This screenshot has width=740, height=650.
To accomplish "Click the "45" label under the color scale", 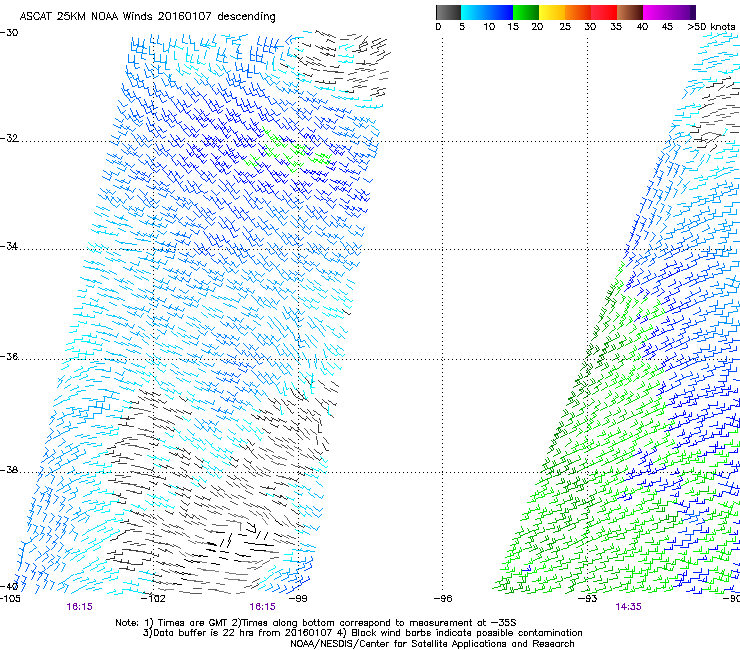I will point(667,27).
